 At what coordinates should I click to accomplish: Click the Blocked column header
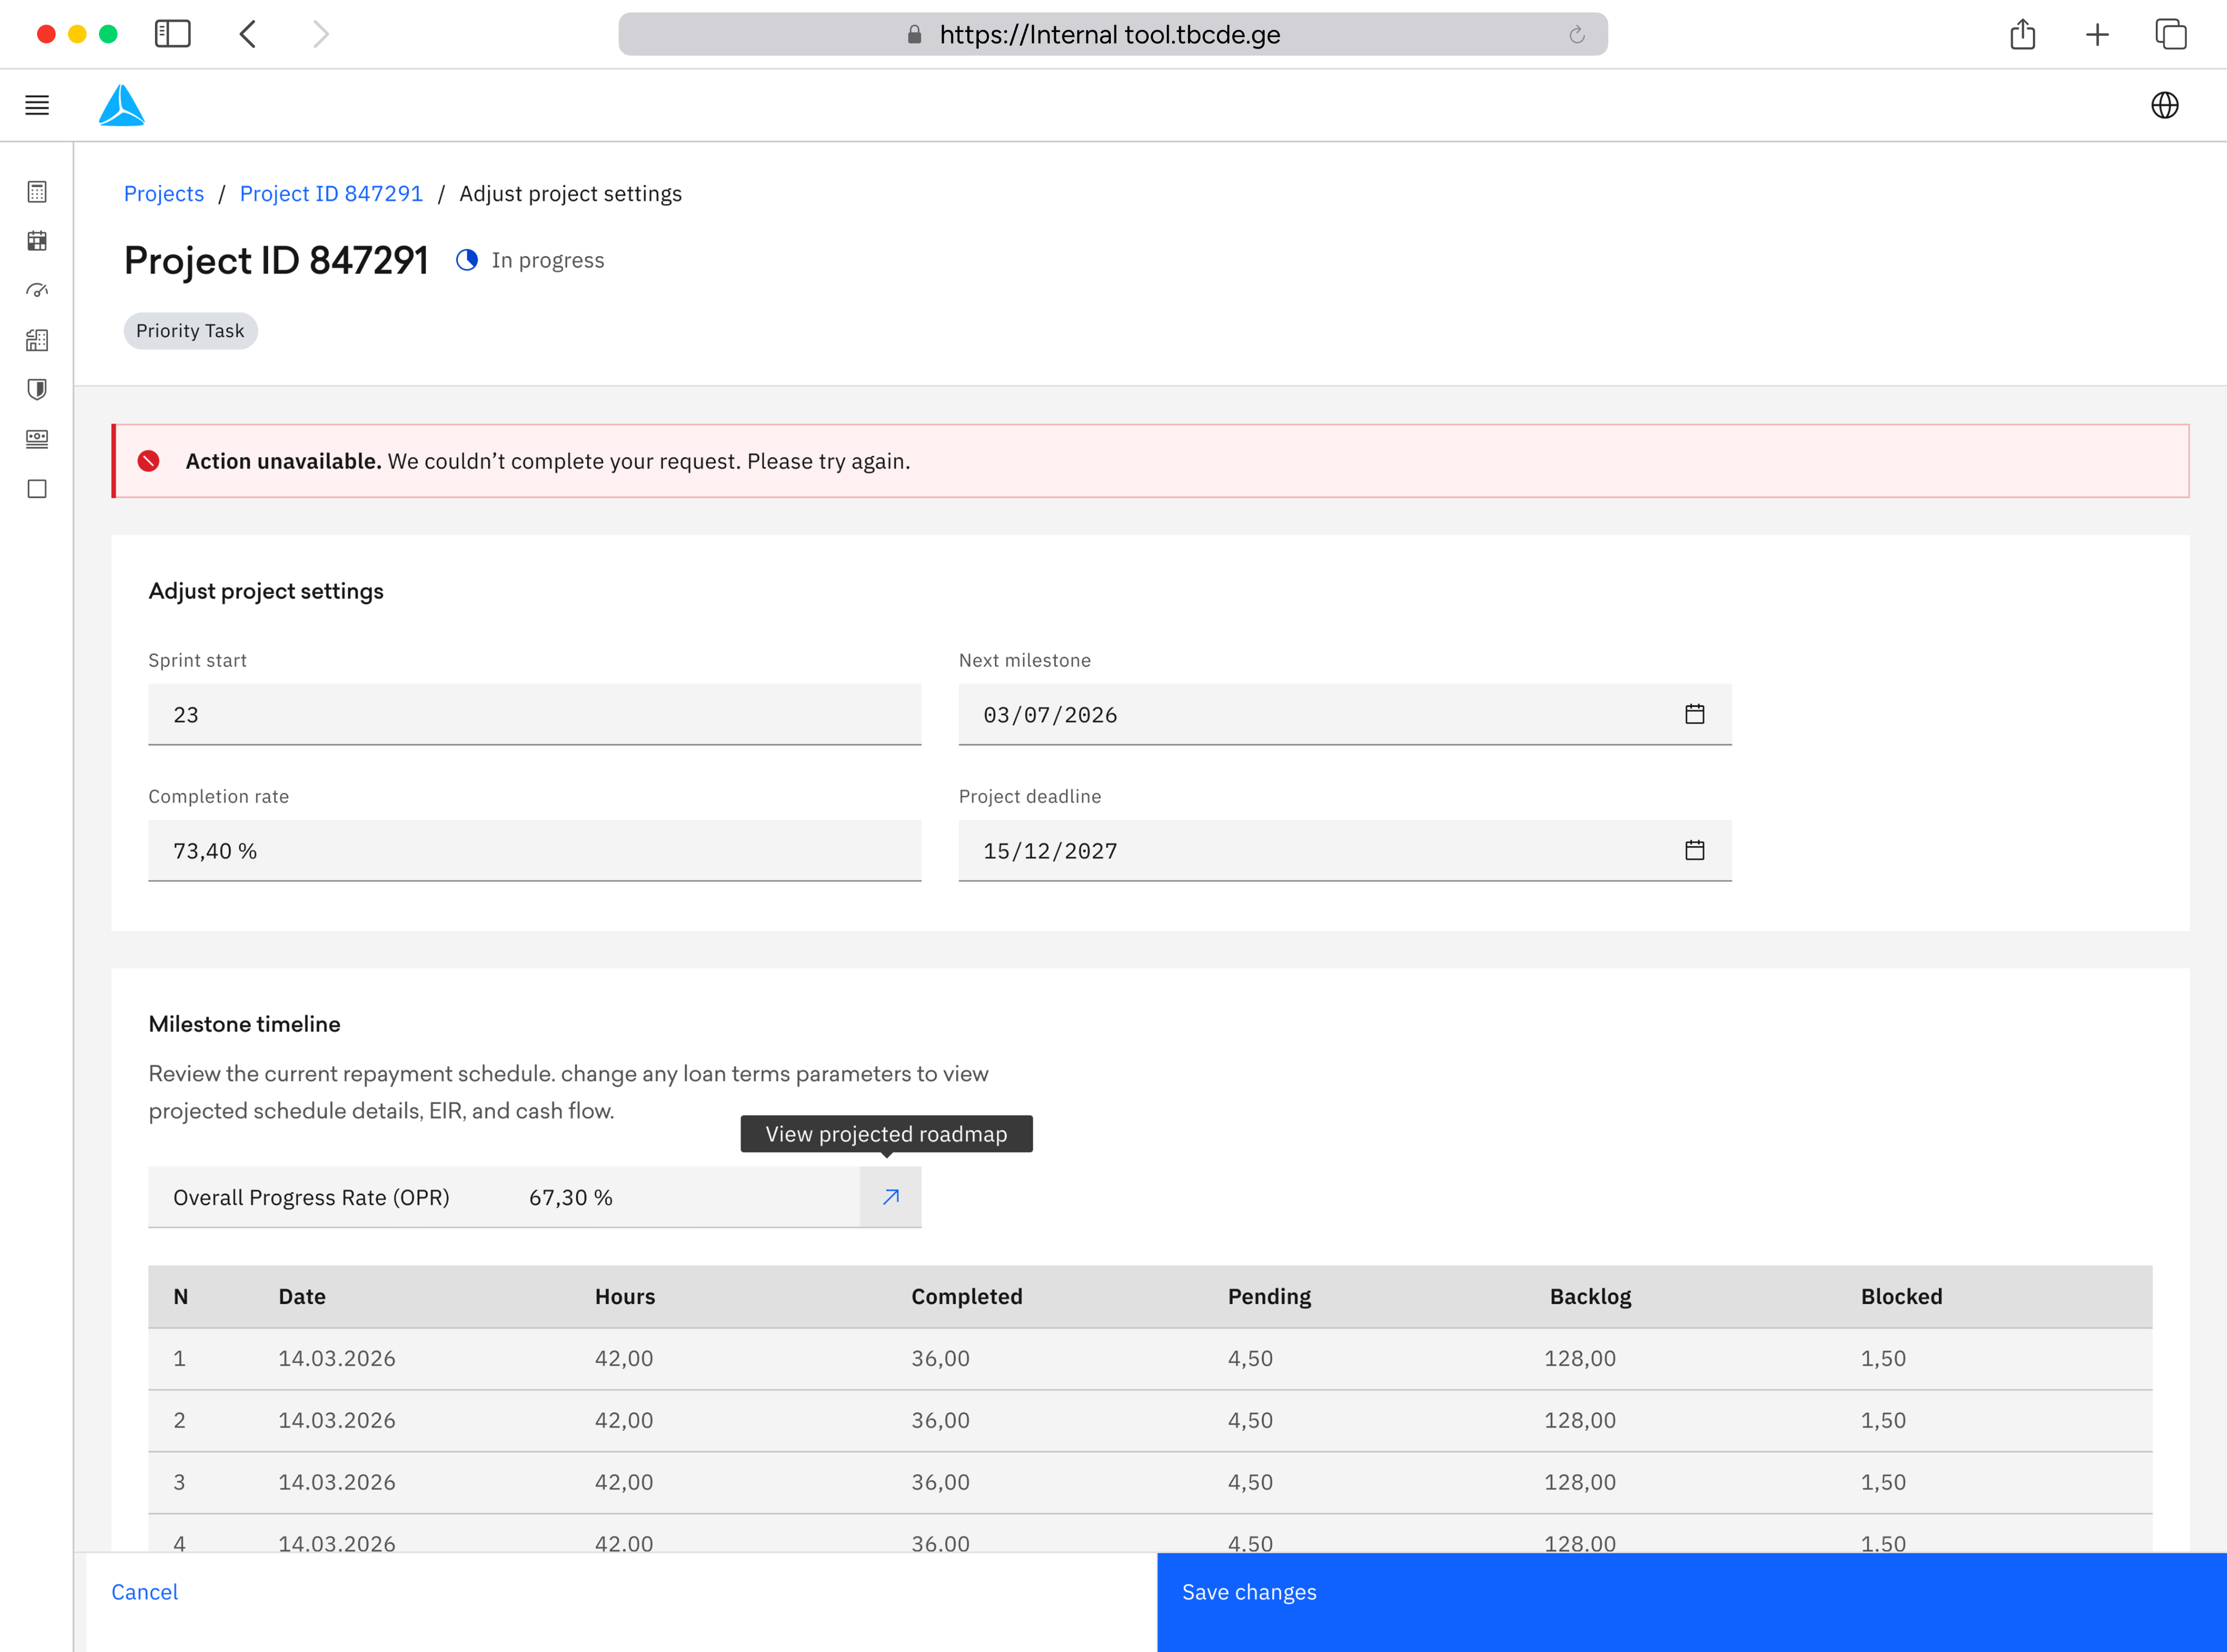pos(1901,1297)
